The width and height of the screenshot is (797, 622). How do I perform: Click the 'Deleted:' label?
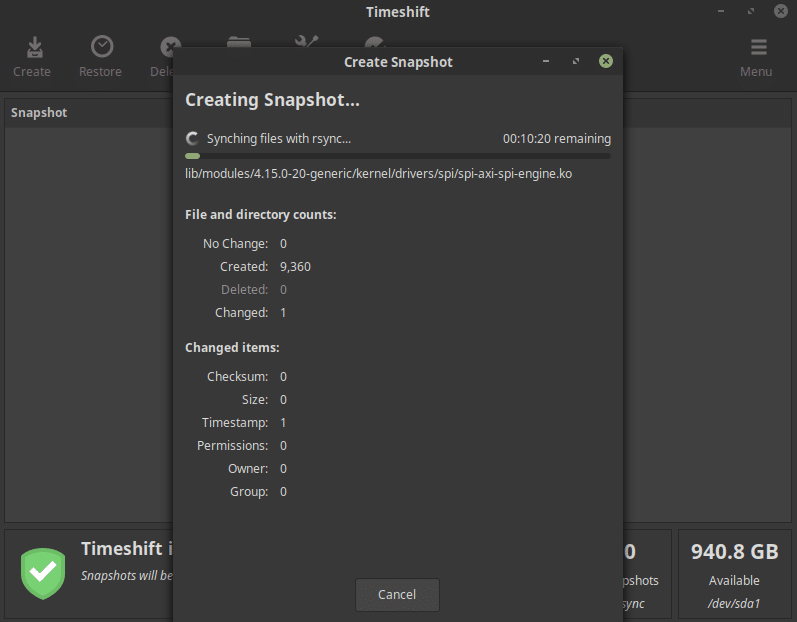click(x=244, y=290)
